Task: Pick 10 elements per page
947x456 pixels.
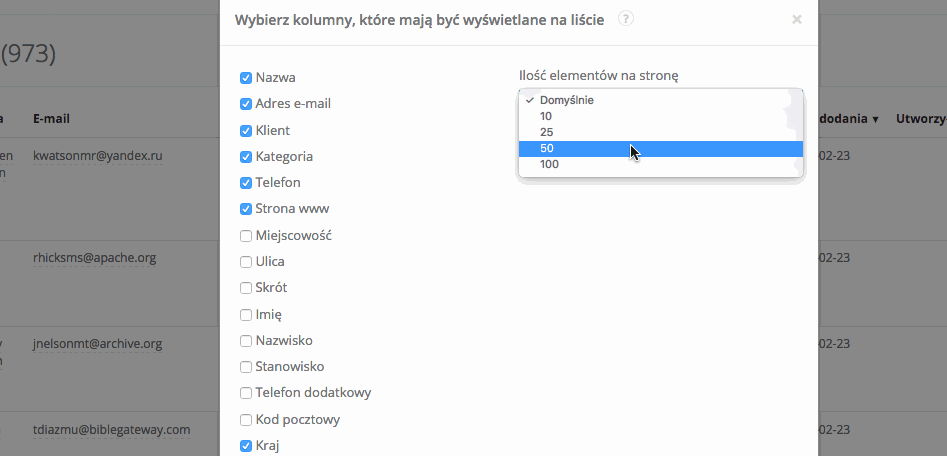Action: click(546, 116)
